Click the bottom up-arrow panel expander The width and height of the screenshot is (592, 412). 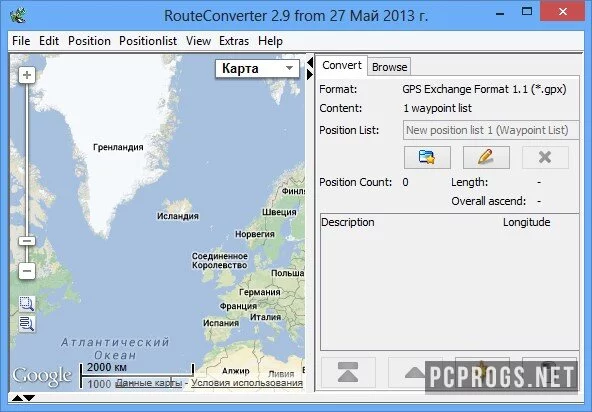point(17,398)
